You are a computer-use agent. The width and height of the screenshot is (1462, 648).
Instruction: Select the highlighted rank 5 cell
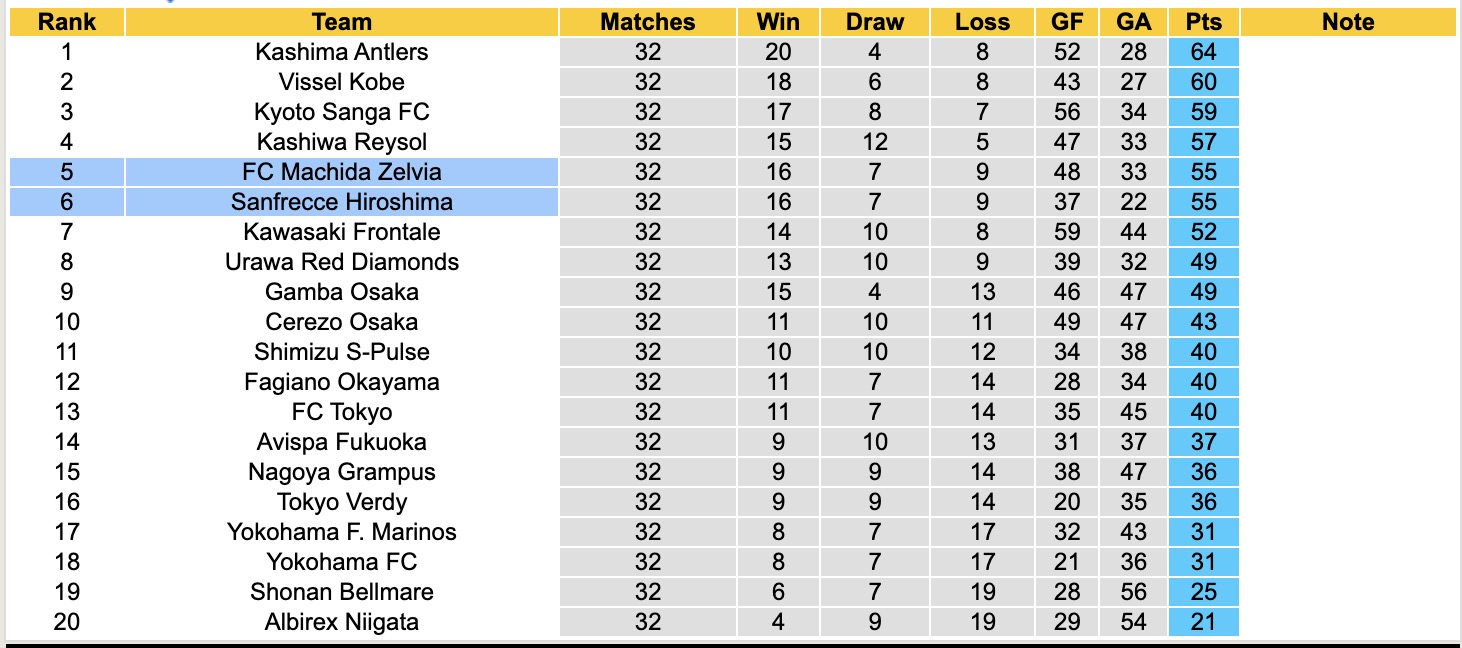coord(67,172)
